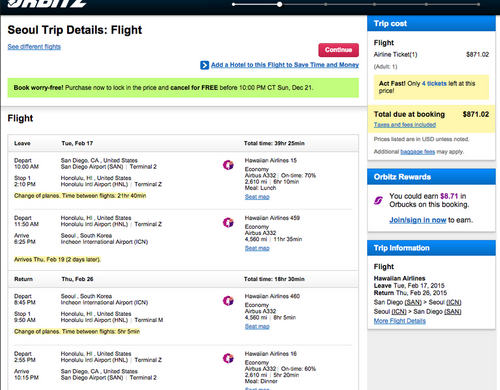
Task: Click Hawaiian Airlines logo for flight 460
Action: [x=228, y=301]
